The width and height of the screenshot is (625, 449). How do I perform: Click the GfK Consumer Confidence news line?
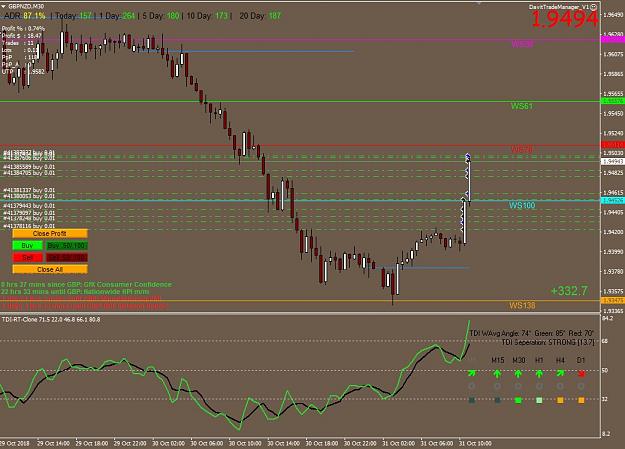tap(86, 284)
